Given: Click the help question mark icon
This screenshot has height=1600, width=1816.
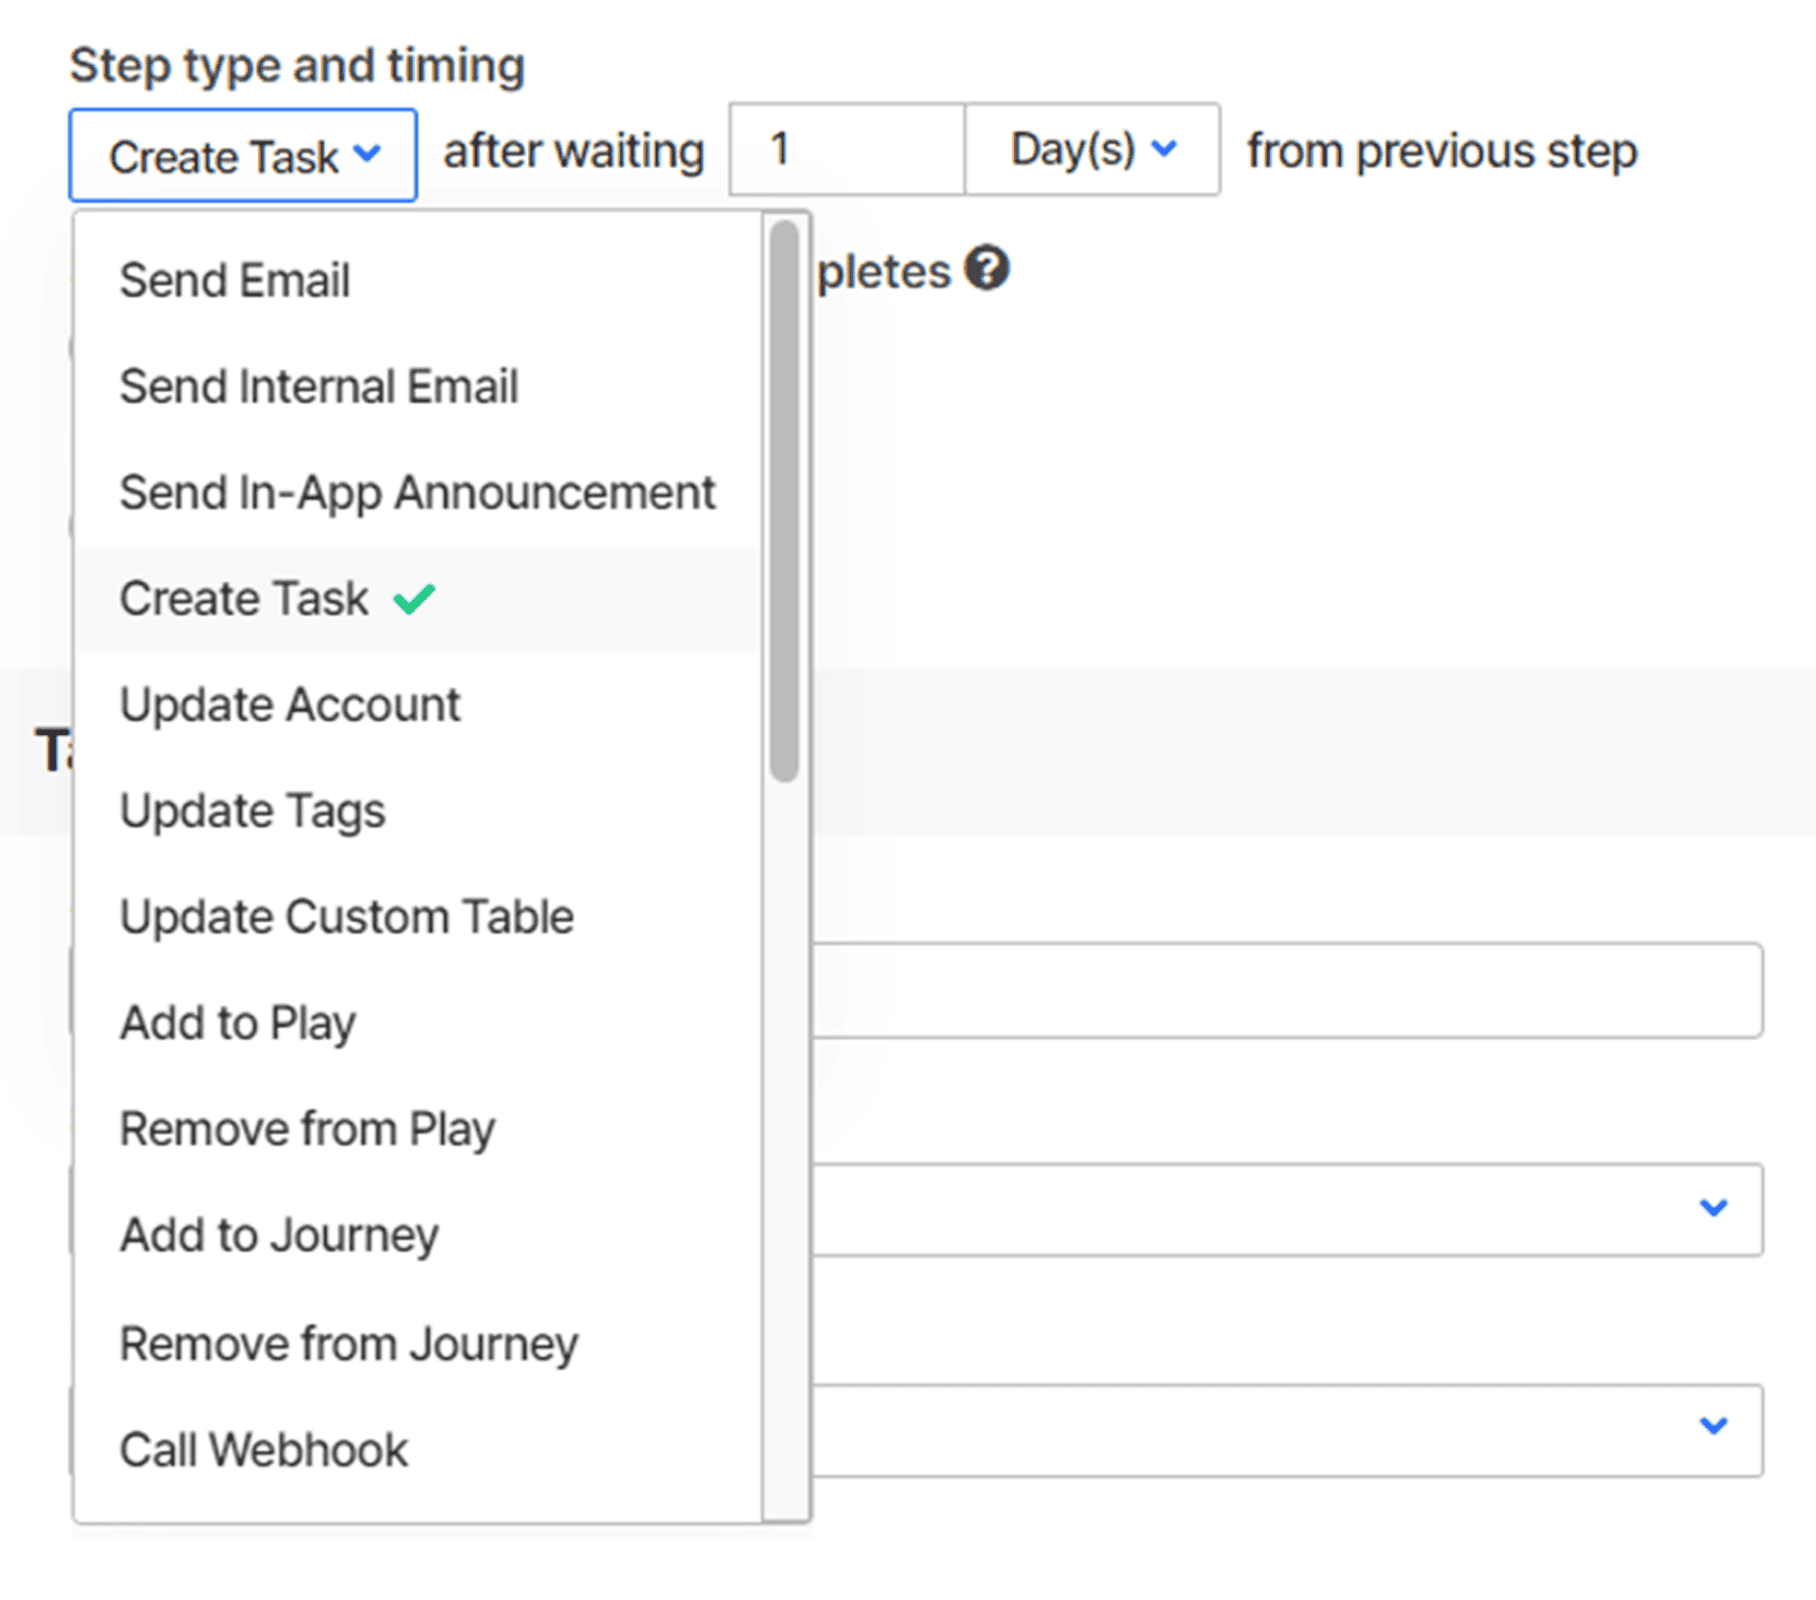Looking at the screenshot, I should [986, 269].
